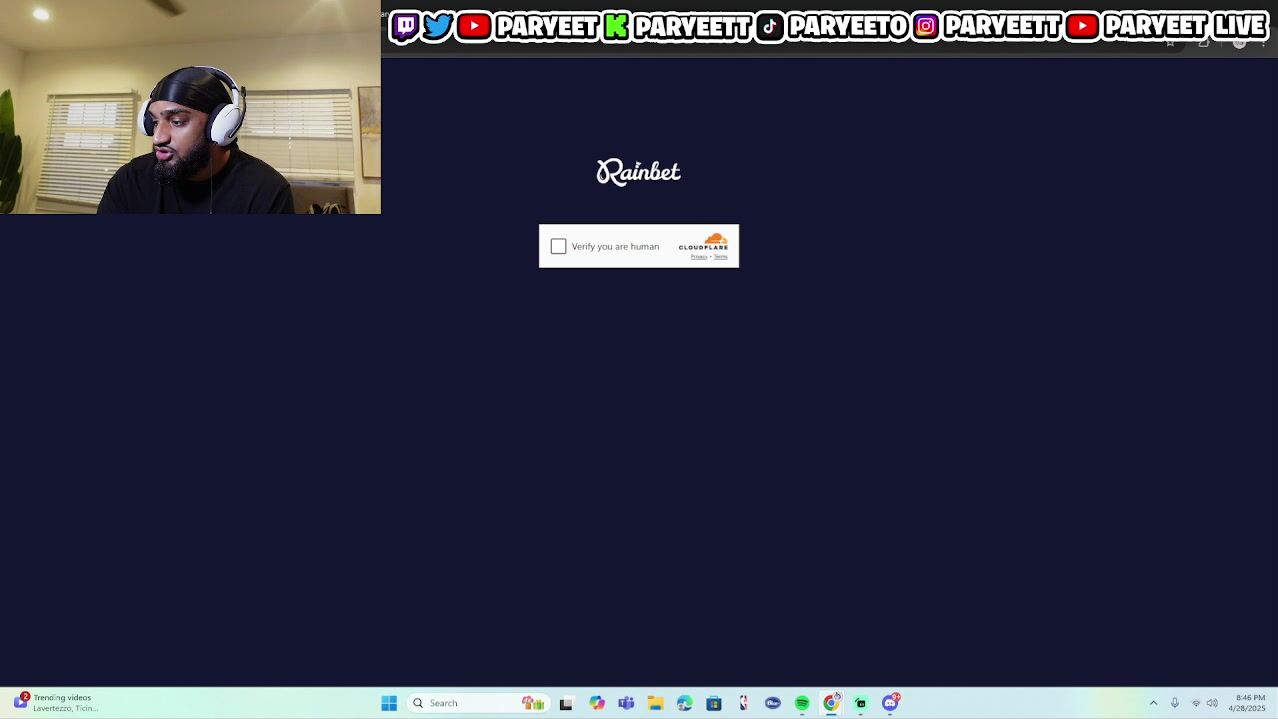This screenshot has width=1278, height=719.
Task: Open the NBA app taskbar icon
Action: coord(743,703)
